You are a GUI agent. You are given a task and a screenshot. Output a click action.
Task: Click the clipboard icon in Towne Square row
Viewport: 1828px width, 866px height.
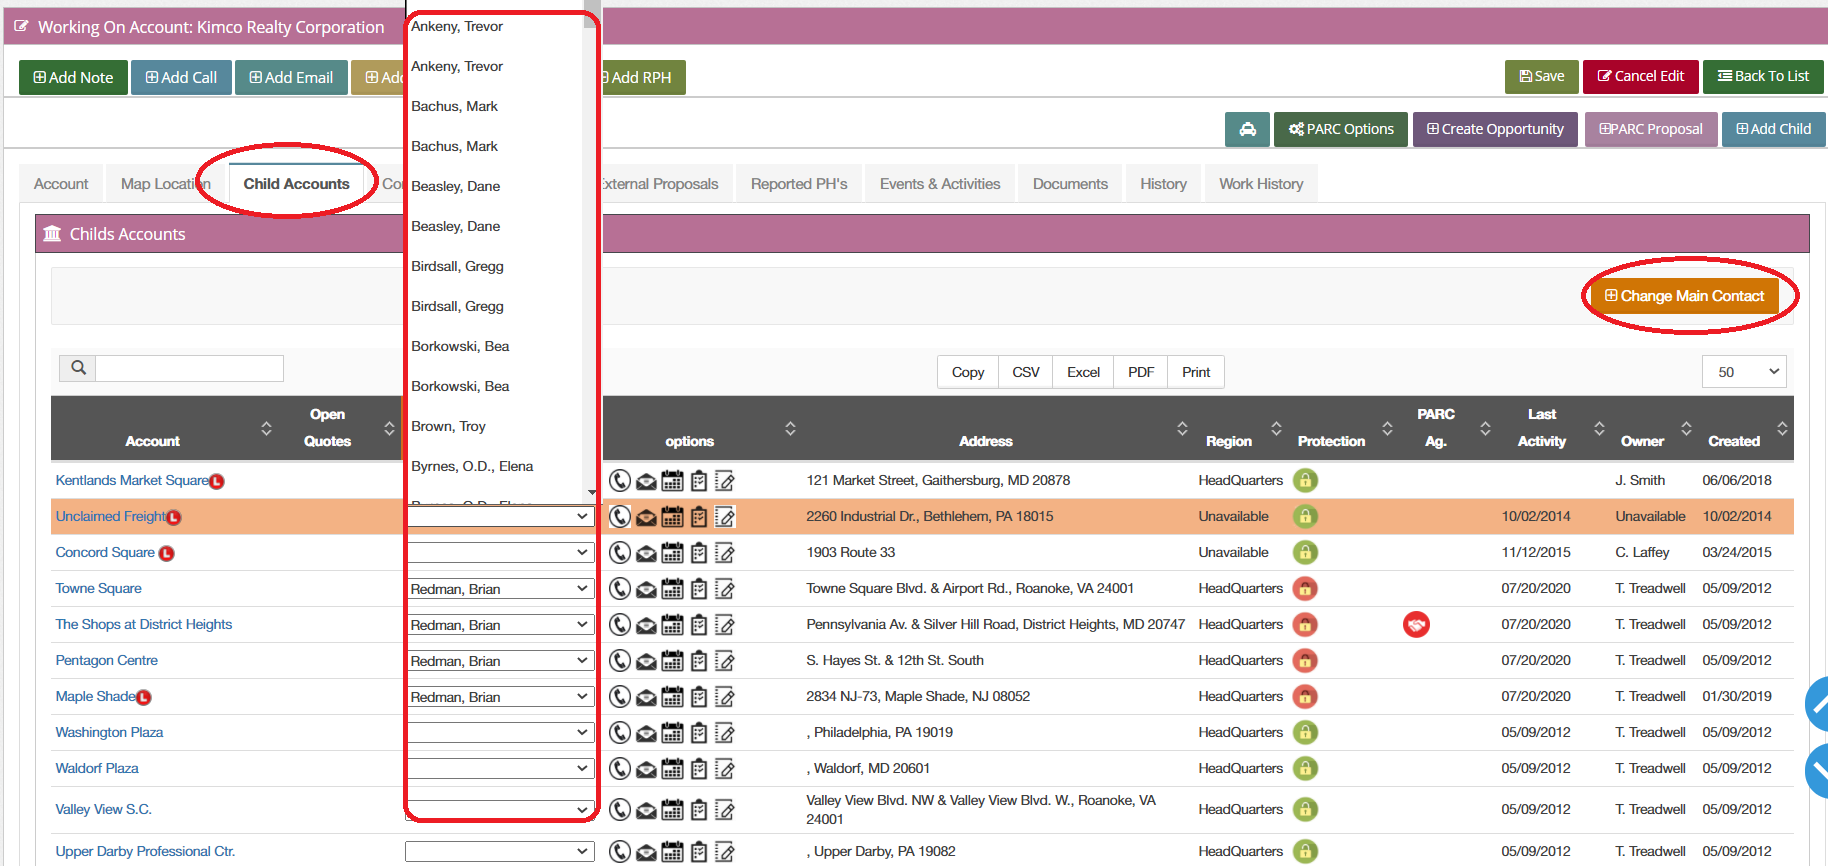(699, 589)
